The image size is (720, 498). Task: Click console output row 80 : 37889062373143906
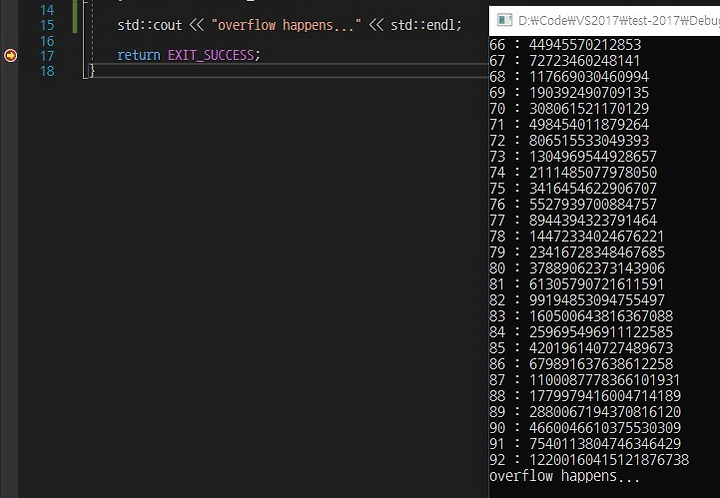(577, 269)
